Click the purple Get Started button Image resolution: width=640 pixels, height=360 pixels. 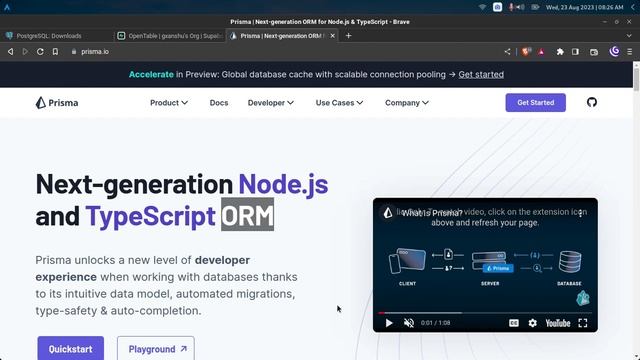coord(536,102)
